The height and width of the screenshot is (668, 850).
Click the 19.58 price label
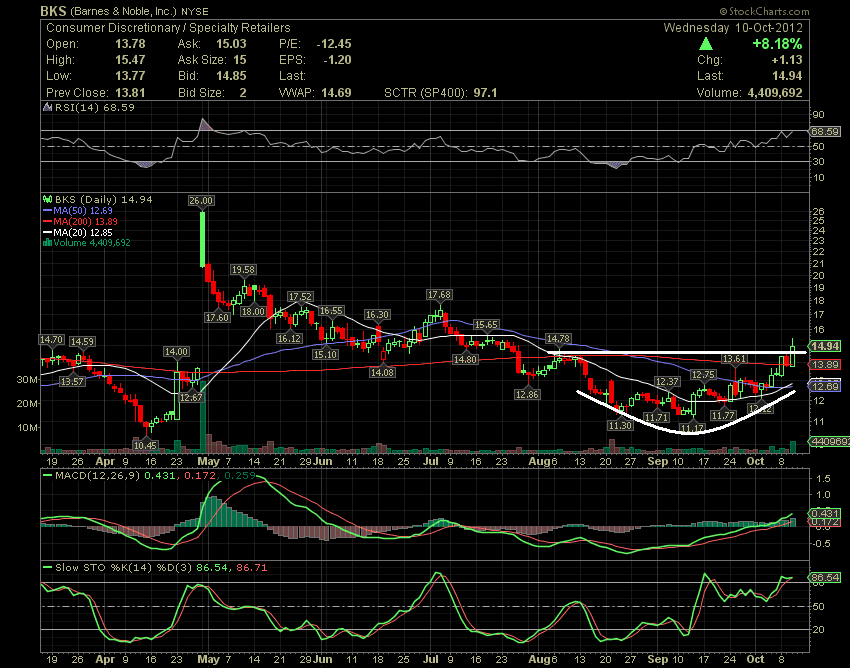click(243, 269)
